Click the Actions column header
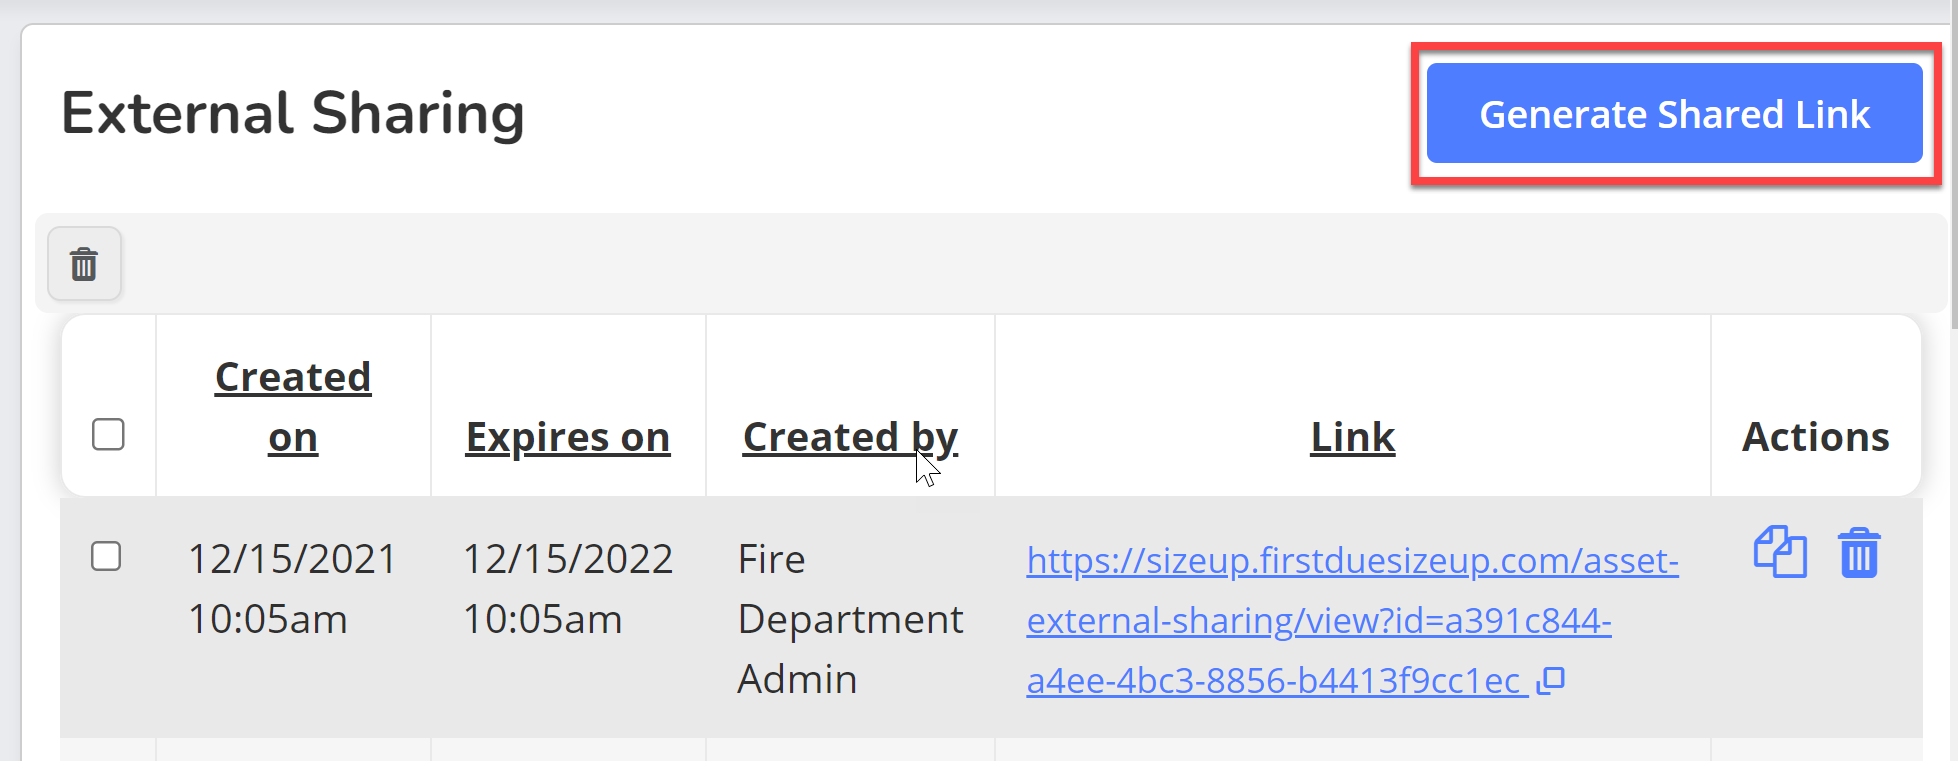 1815,437
